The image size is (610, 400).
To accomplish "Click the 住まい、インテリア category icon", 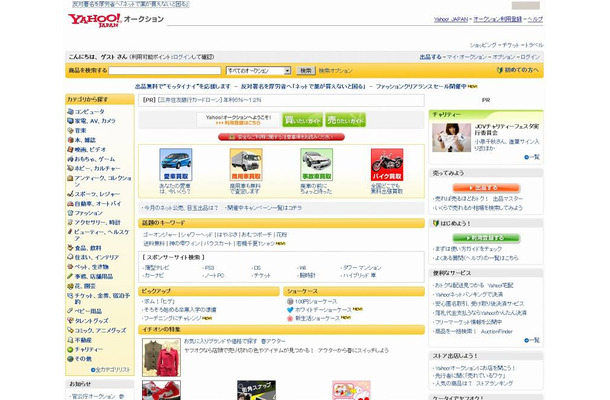I will 70,257.
